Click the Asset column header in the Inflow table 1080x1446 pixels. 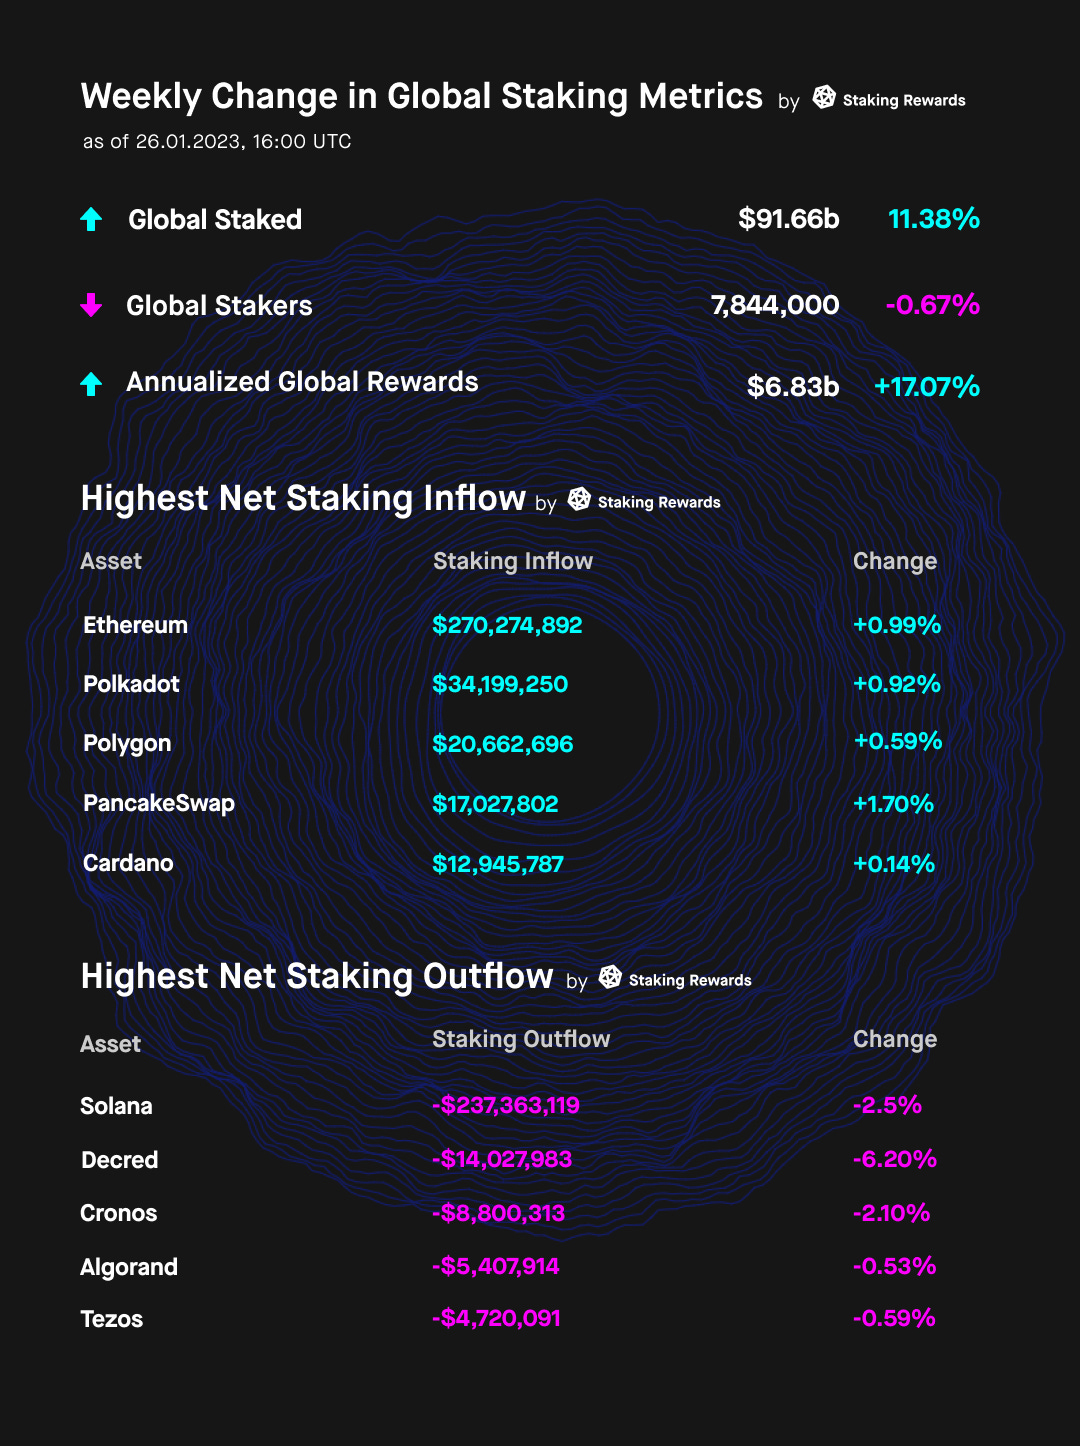coord(111,561)
